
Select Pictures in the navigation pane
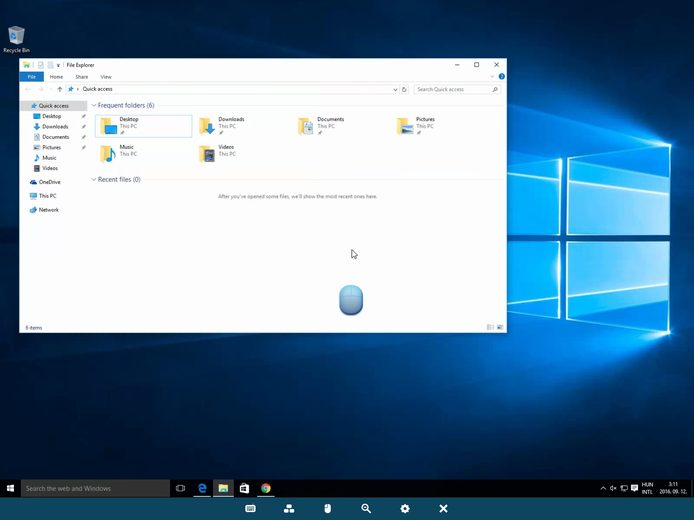coord(51,147)
